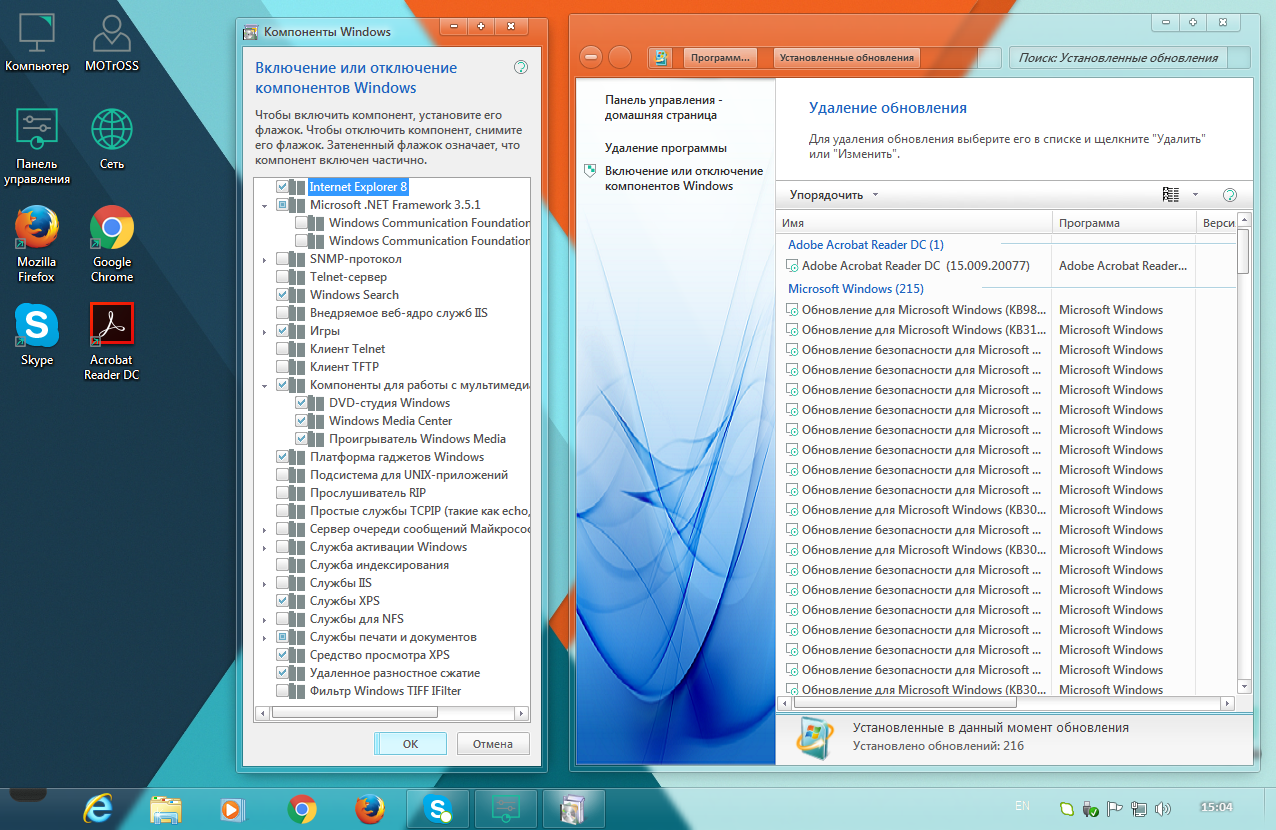Launch Acrobat Reader DC desktop shortcut
1276x830 pixels.
[112, 342]
